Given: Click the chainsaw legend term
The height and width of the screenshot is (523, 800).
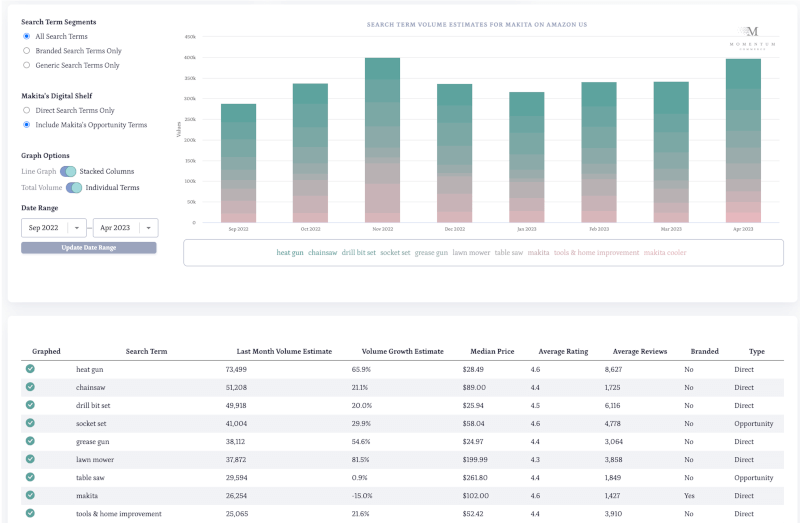Looking at the screenshot, I should [x=323, y=253].
